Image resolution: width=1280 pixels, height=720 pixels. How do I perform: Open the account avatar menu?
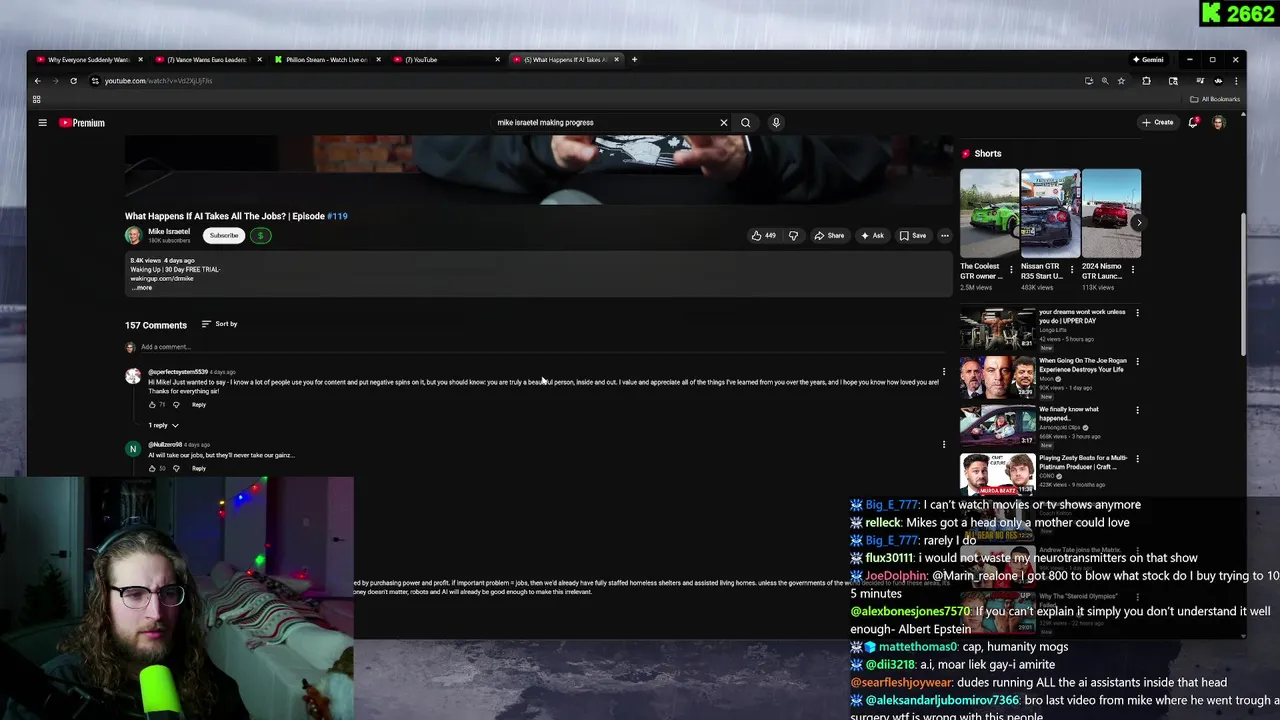[x=1219, y=123]
